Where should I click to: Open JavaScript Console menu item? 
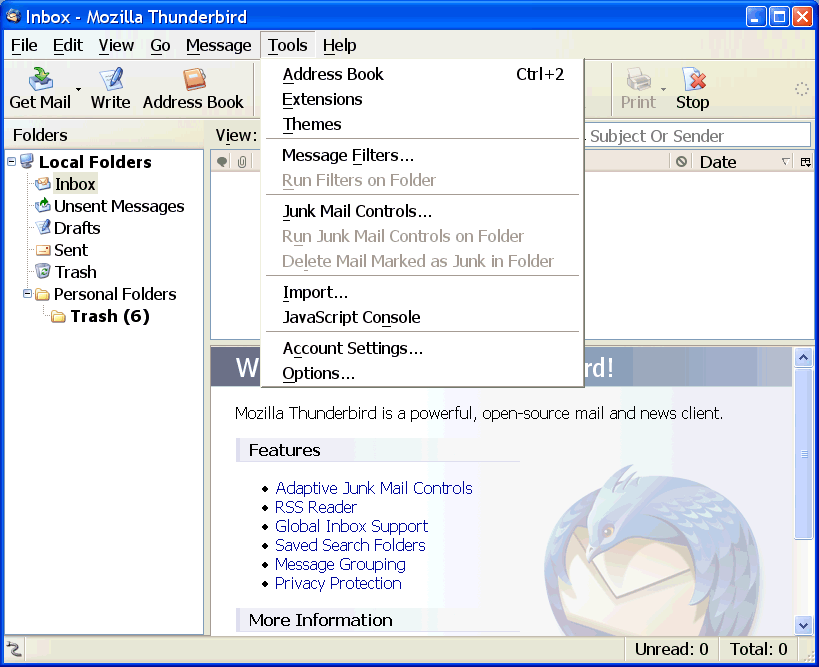[x=422, y=317]
